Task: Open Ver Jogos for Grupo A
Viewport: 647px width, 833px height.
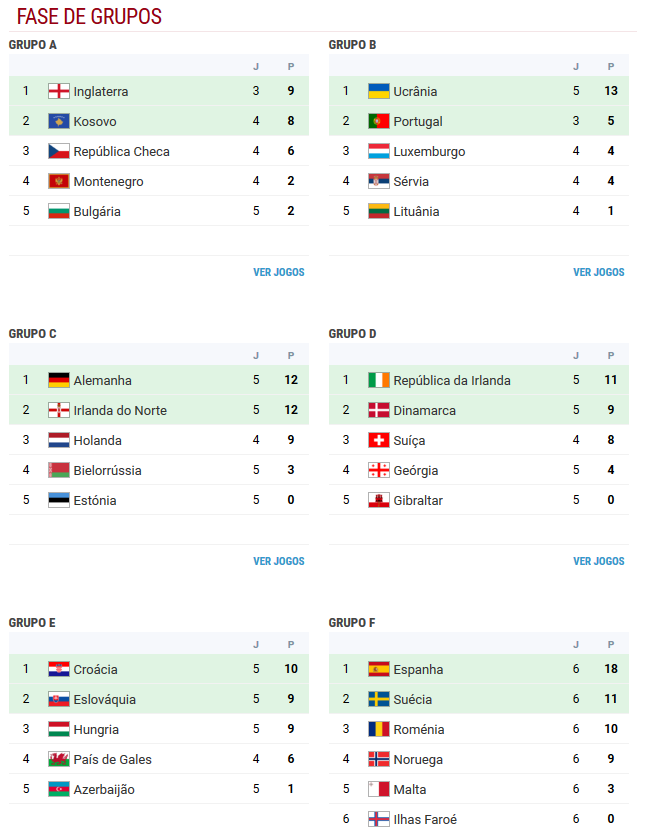Action: tap(279, 272)
